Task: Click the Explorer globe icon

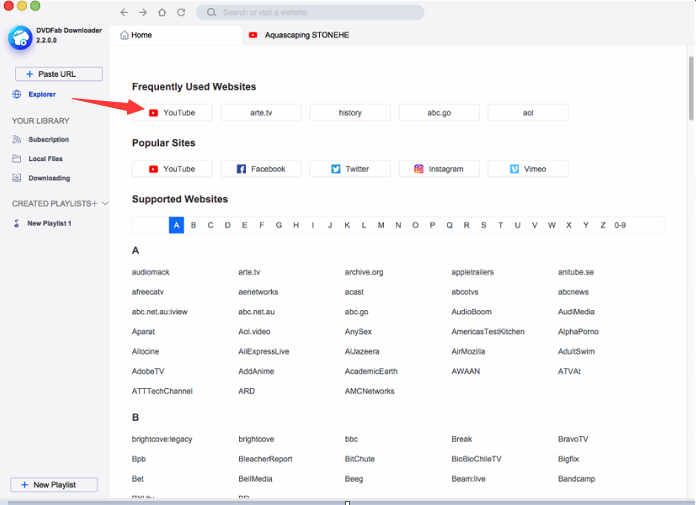Action: click(x=17, y=94)
